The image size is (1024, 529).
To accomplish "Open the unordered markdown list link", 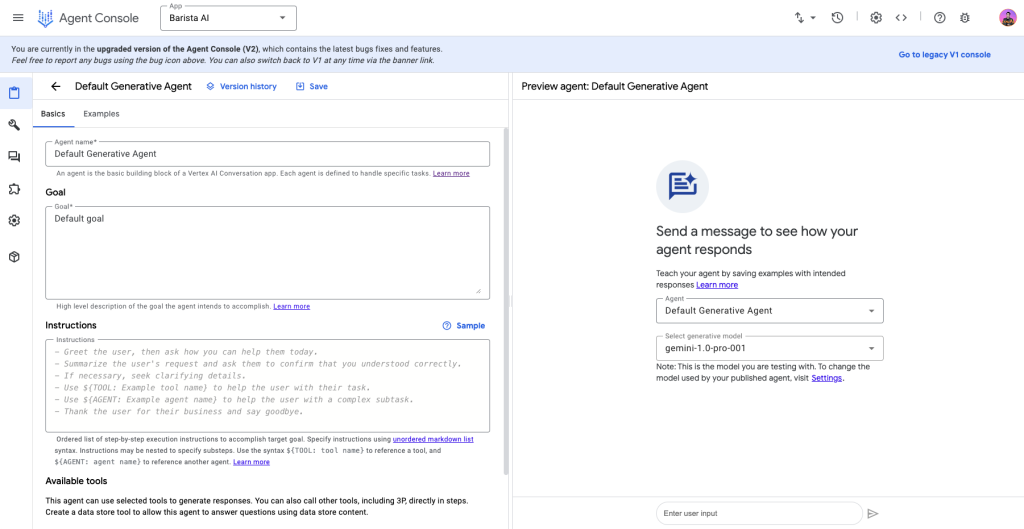I will [x=433, y=440].
